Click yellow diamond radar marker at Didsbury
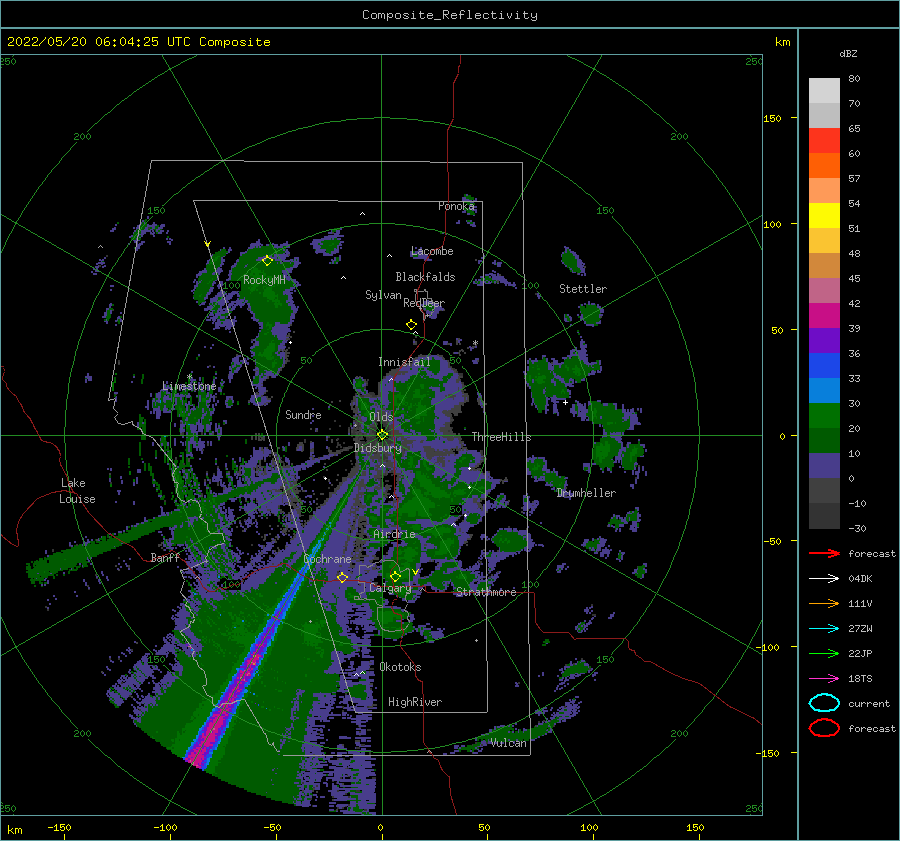Viewport: 900px width, 841px height. pyautogui.click(x=382, y=435)
